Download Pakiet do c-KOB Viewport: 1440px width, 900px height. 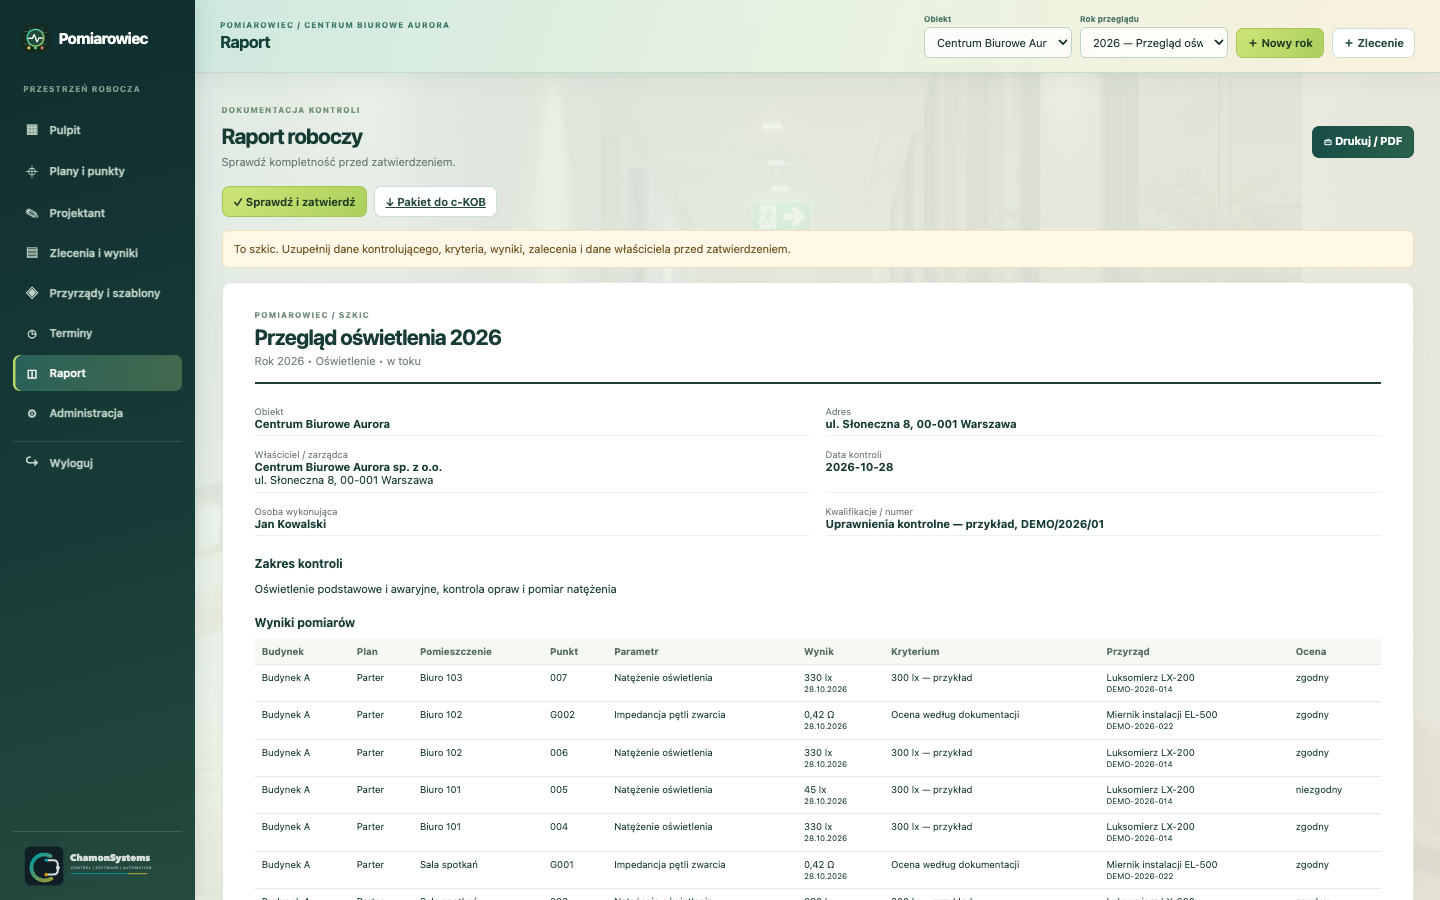[435, 202]
